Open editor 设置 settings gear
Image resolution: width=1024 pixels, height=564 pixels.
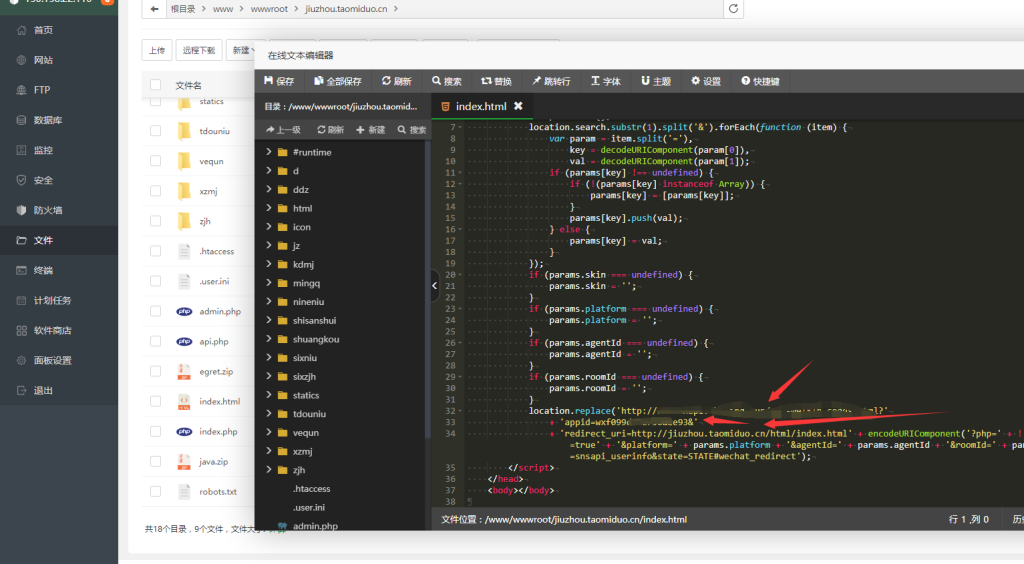click(705, 81)
